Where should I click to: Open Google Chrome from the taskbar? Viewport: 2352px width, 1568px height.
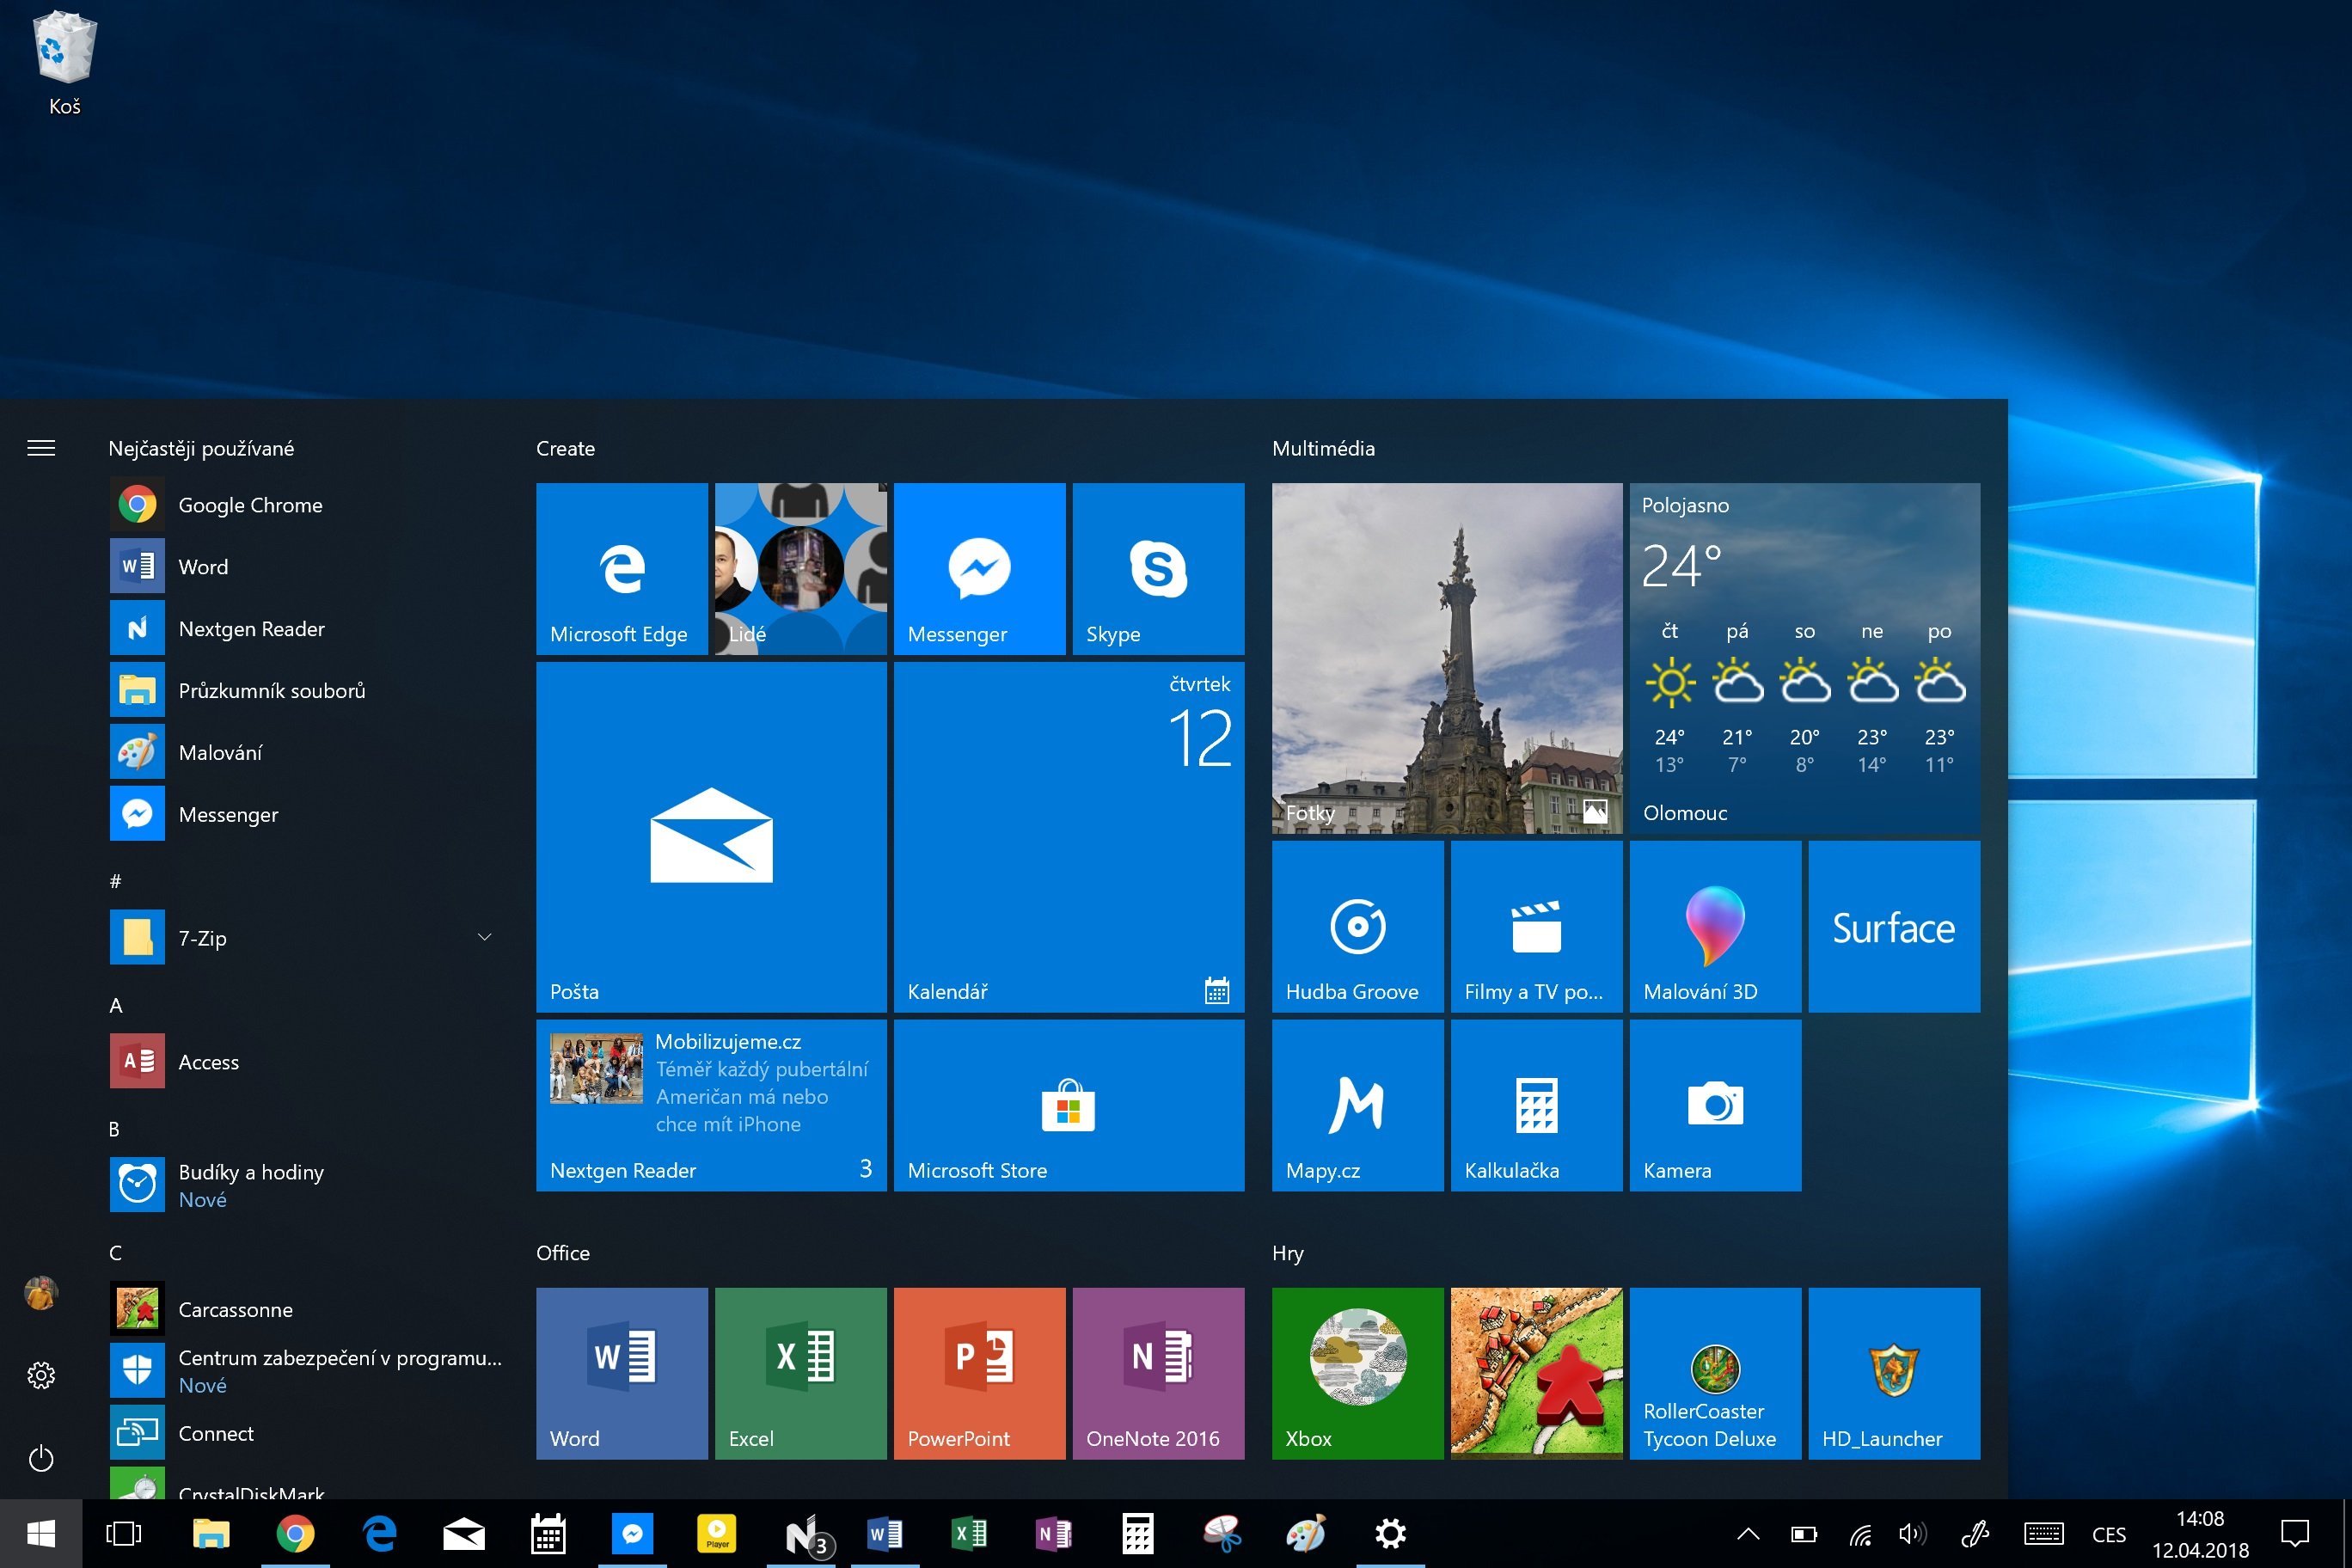tap(295, 1534)
